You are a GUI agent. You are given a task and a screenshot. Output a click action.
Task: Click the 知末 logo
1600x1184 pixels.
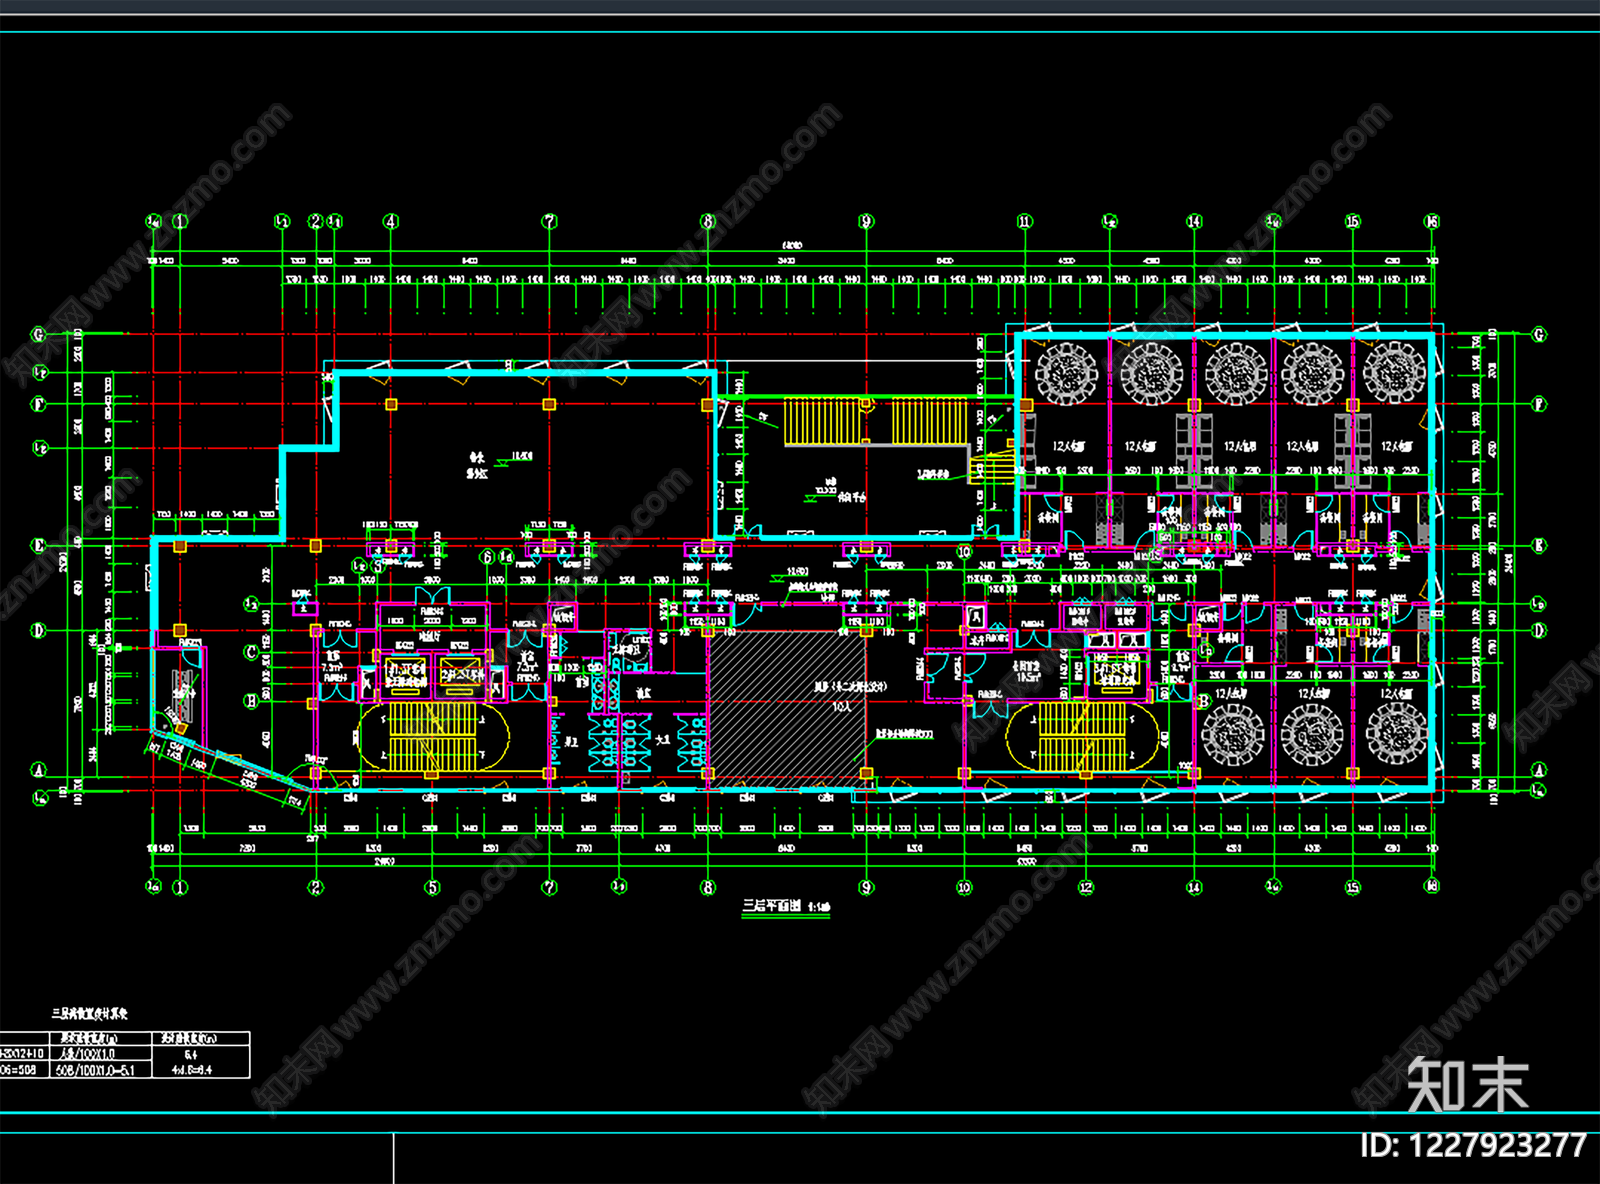point(1468,1085)
